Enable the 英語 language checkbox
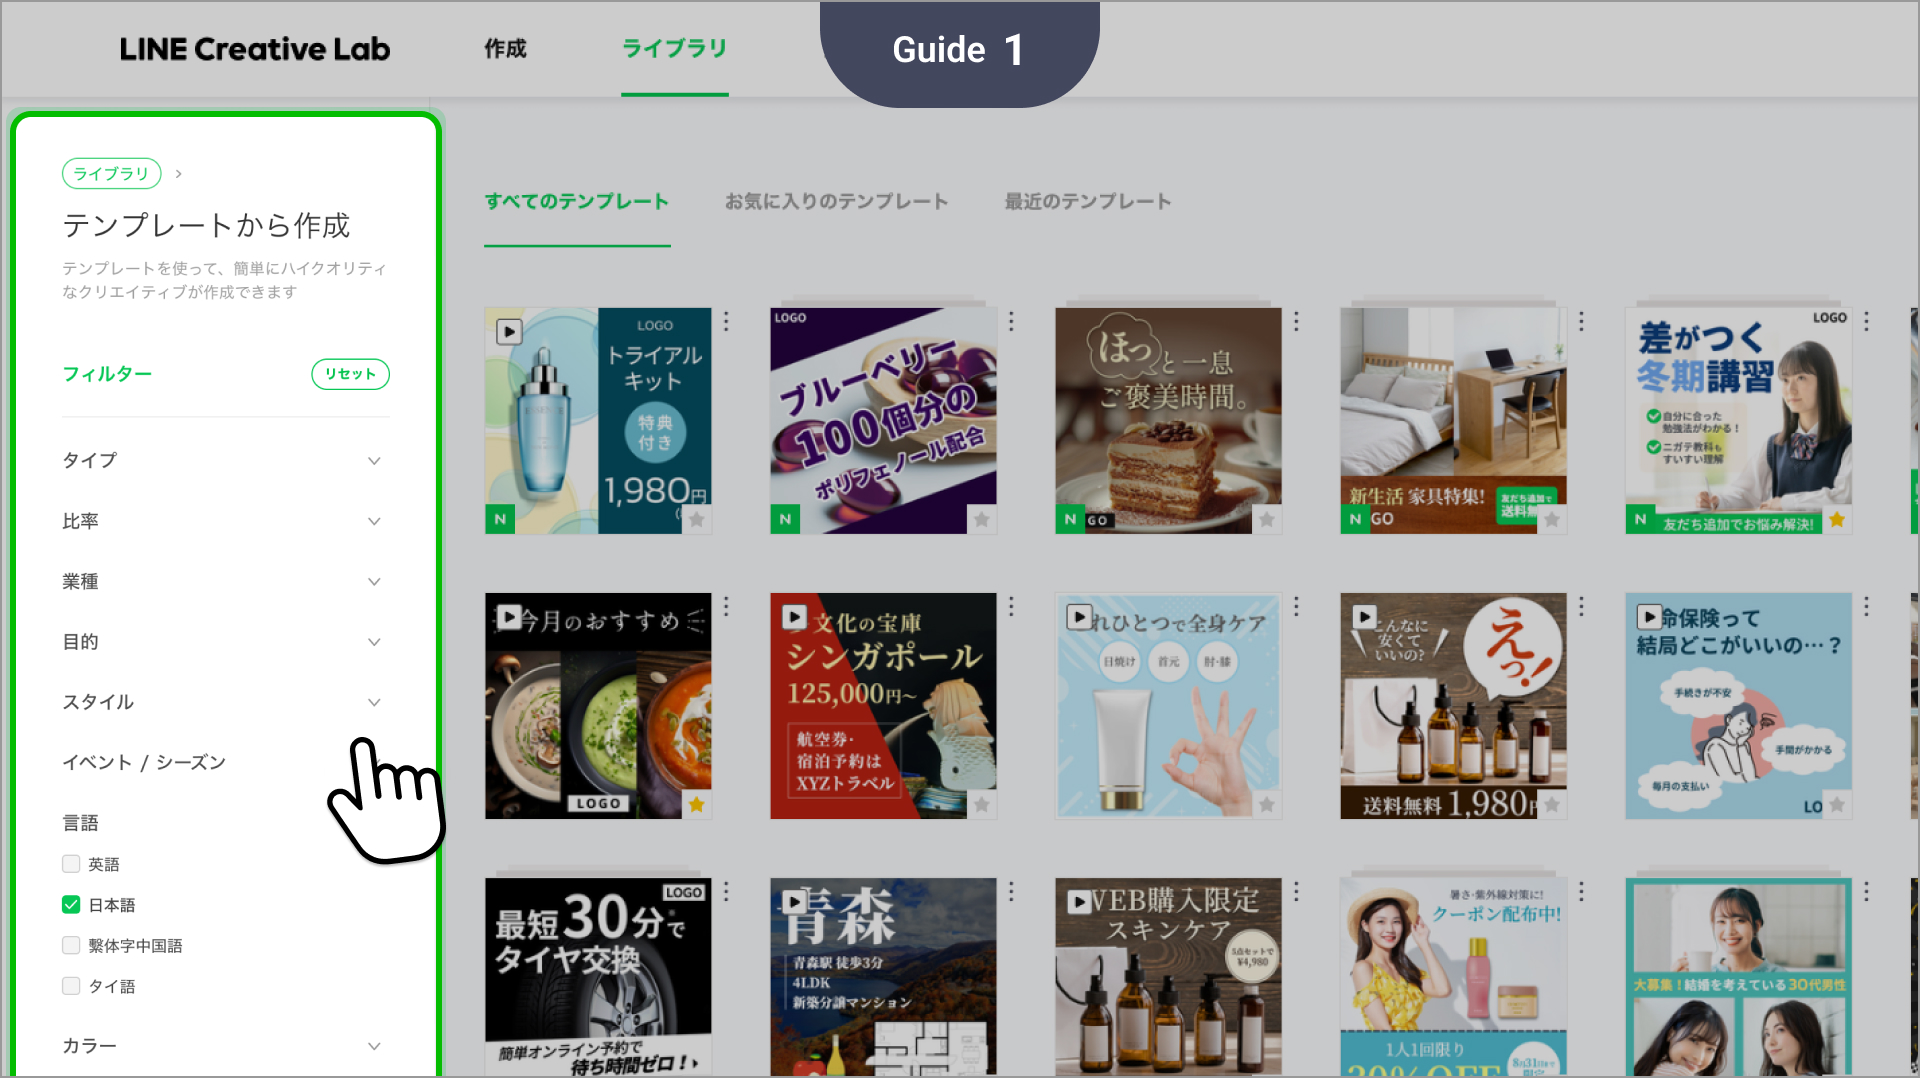 click(71, 864)
